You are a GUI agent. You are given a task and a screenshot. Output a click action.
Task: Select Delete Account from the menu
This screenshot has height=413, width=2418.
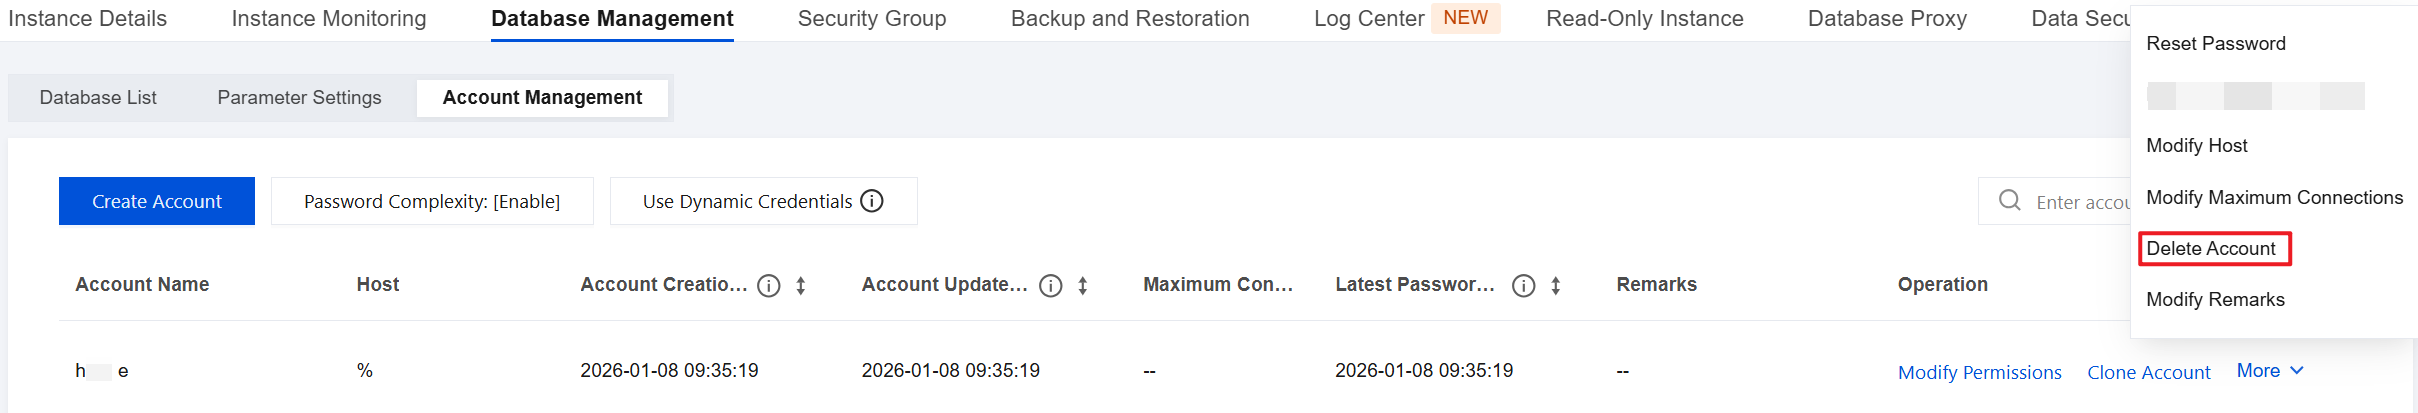coord(2211,249)
